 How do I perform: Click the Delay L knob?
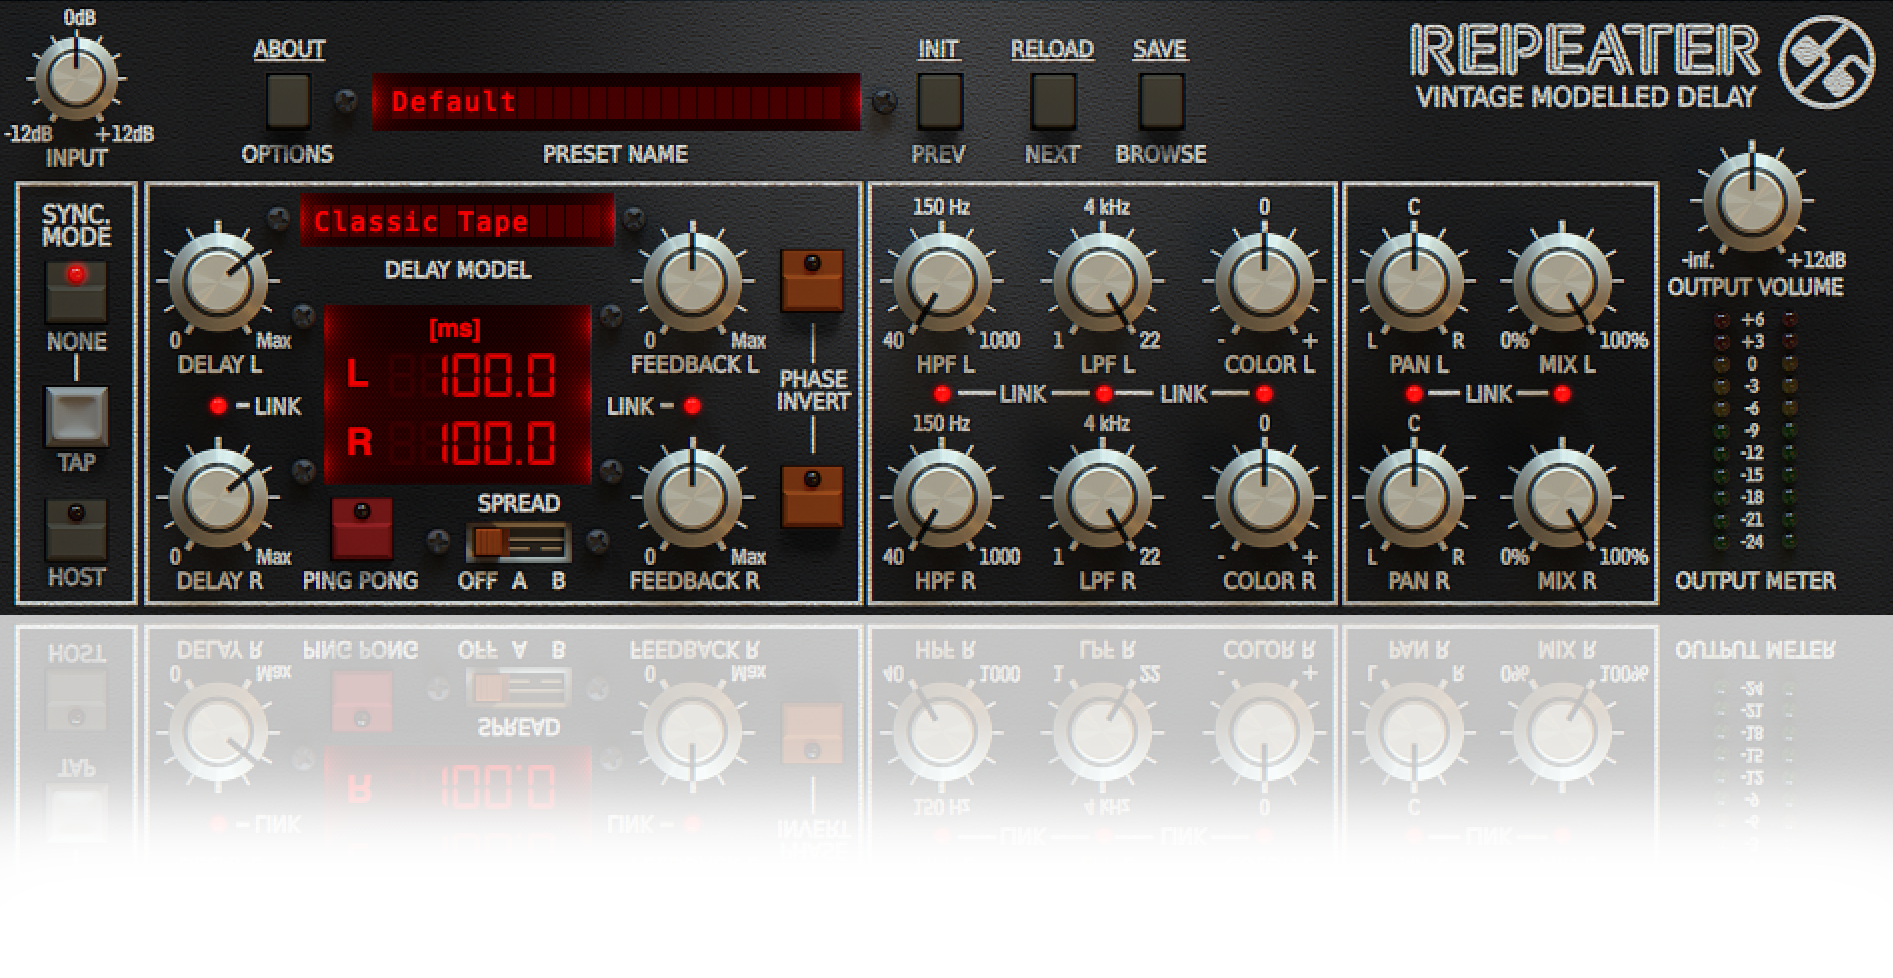pyautogui.click(x=219, y=282)
